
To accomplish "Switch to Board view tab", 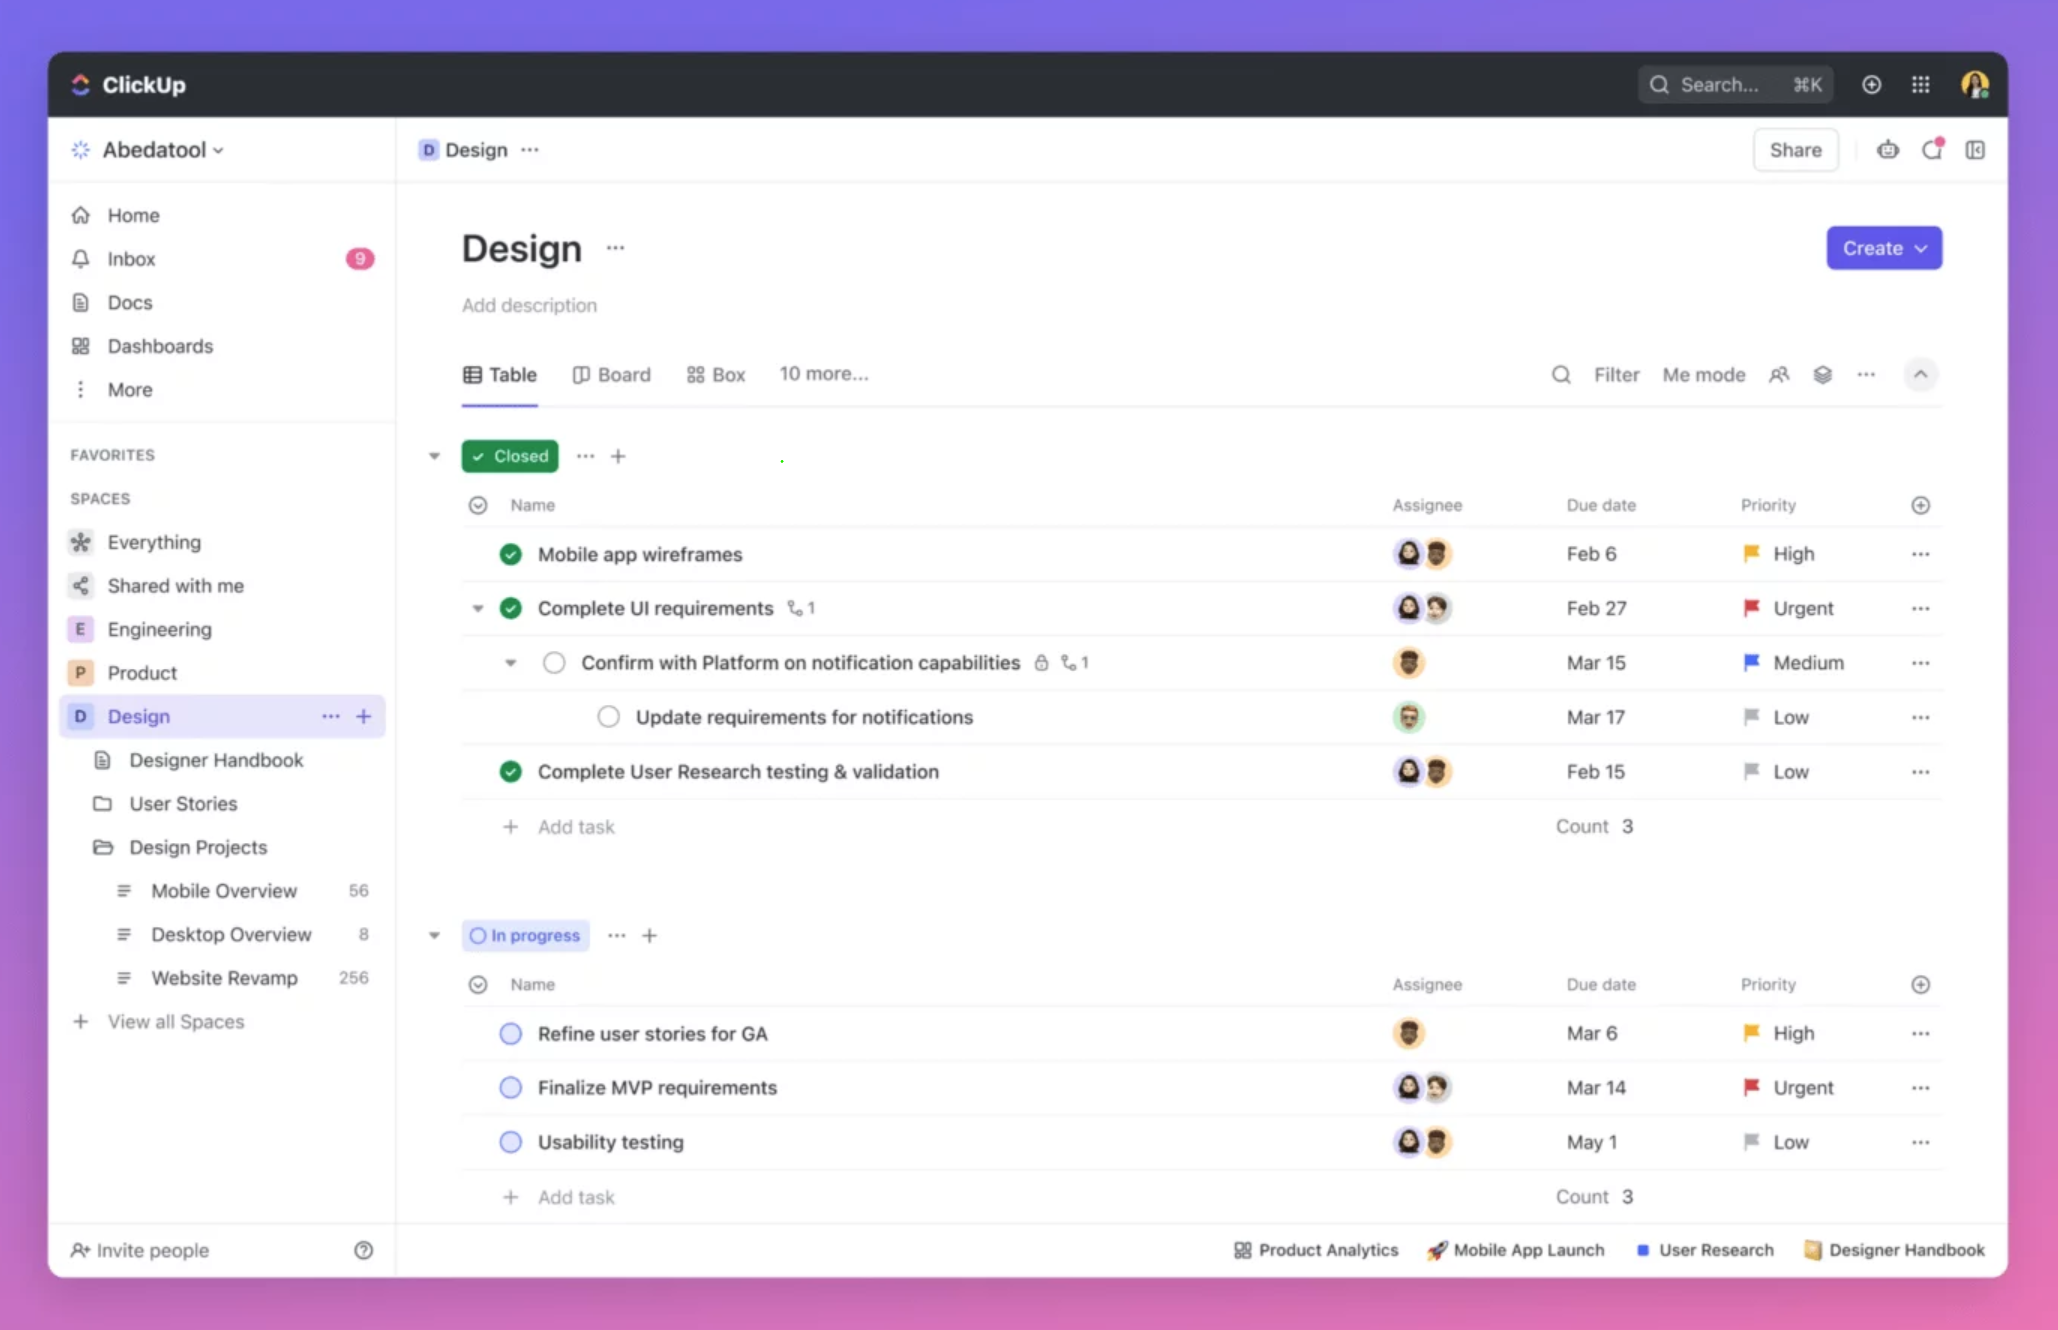I will 622,372.
